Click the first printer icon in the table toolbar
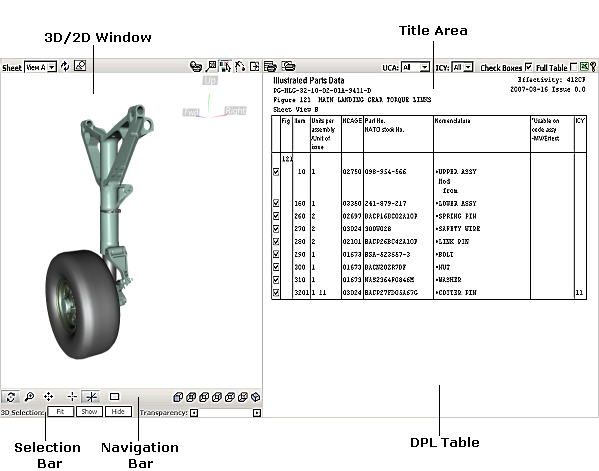Screen dimensions: 599x471 tap(270, 66)
